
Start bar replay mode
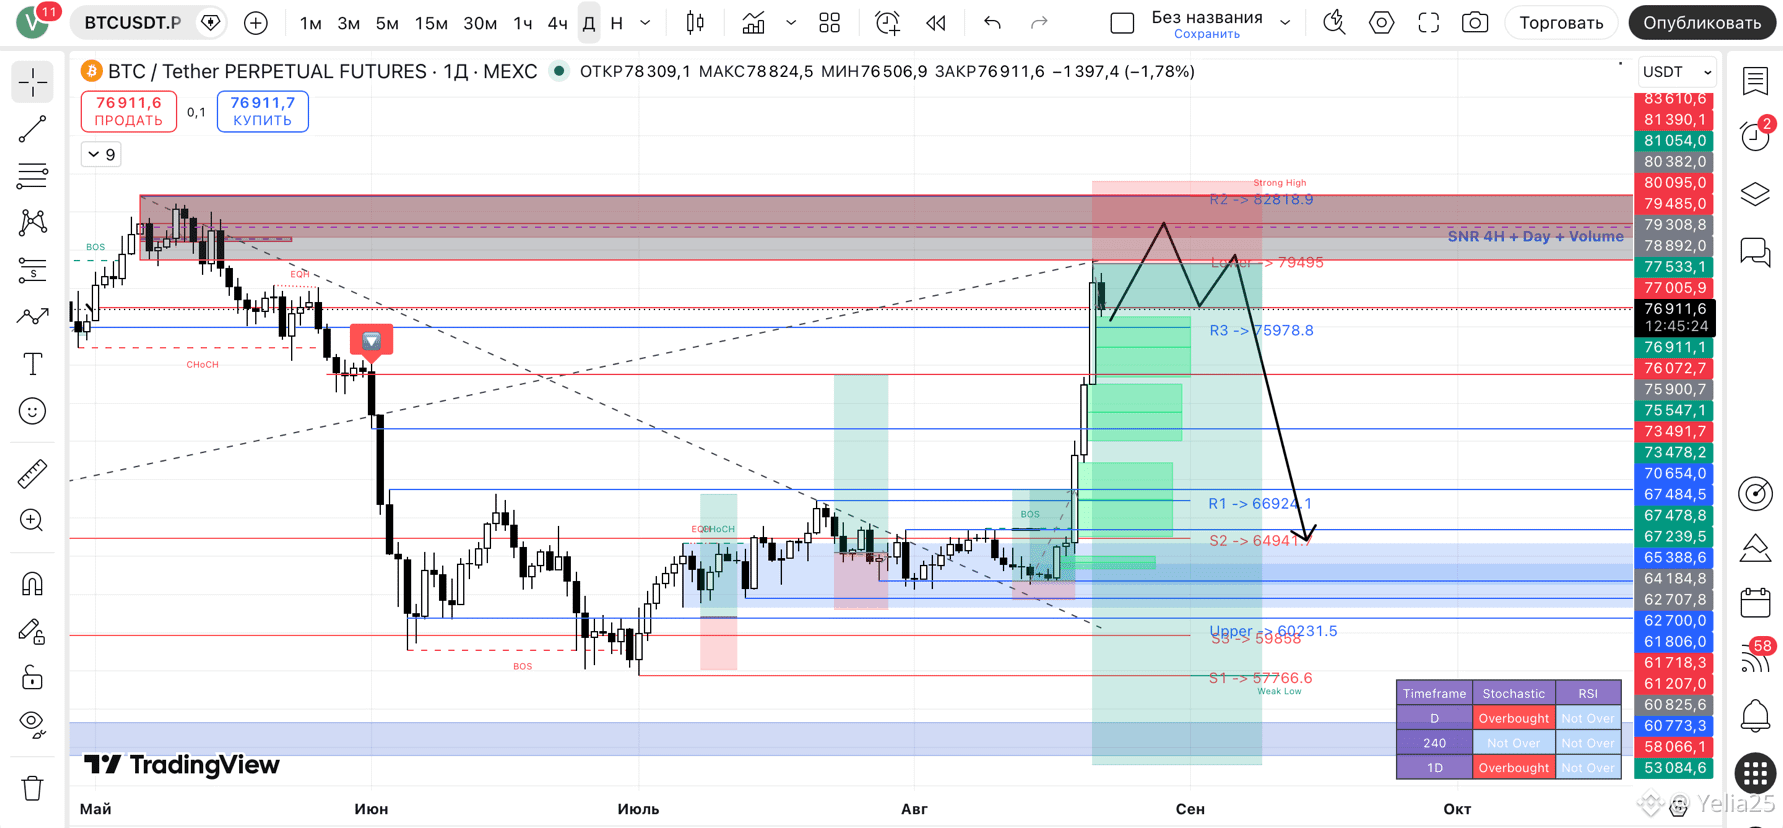coord(936,22)
